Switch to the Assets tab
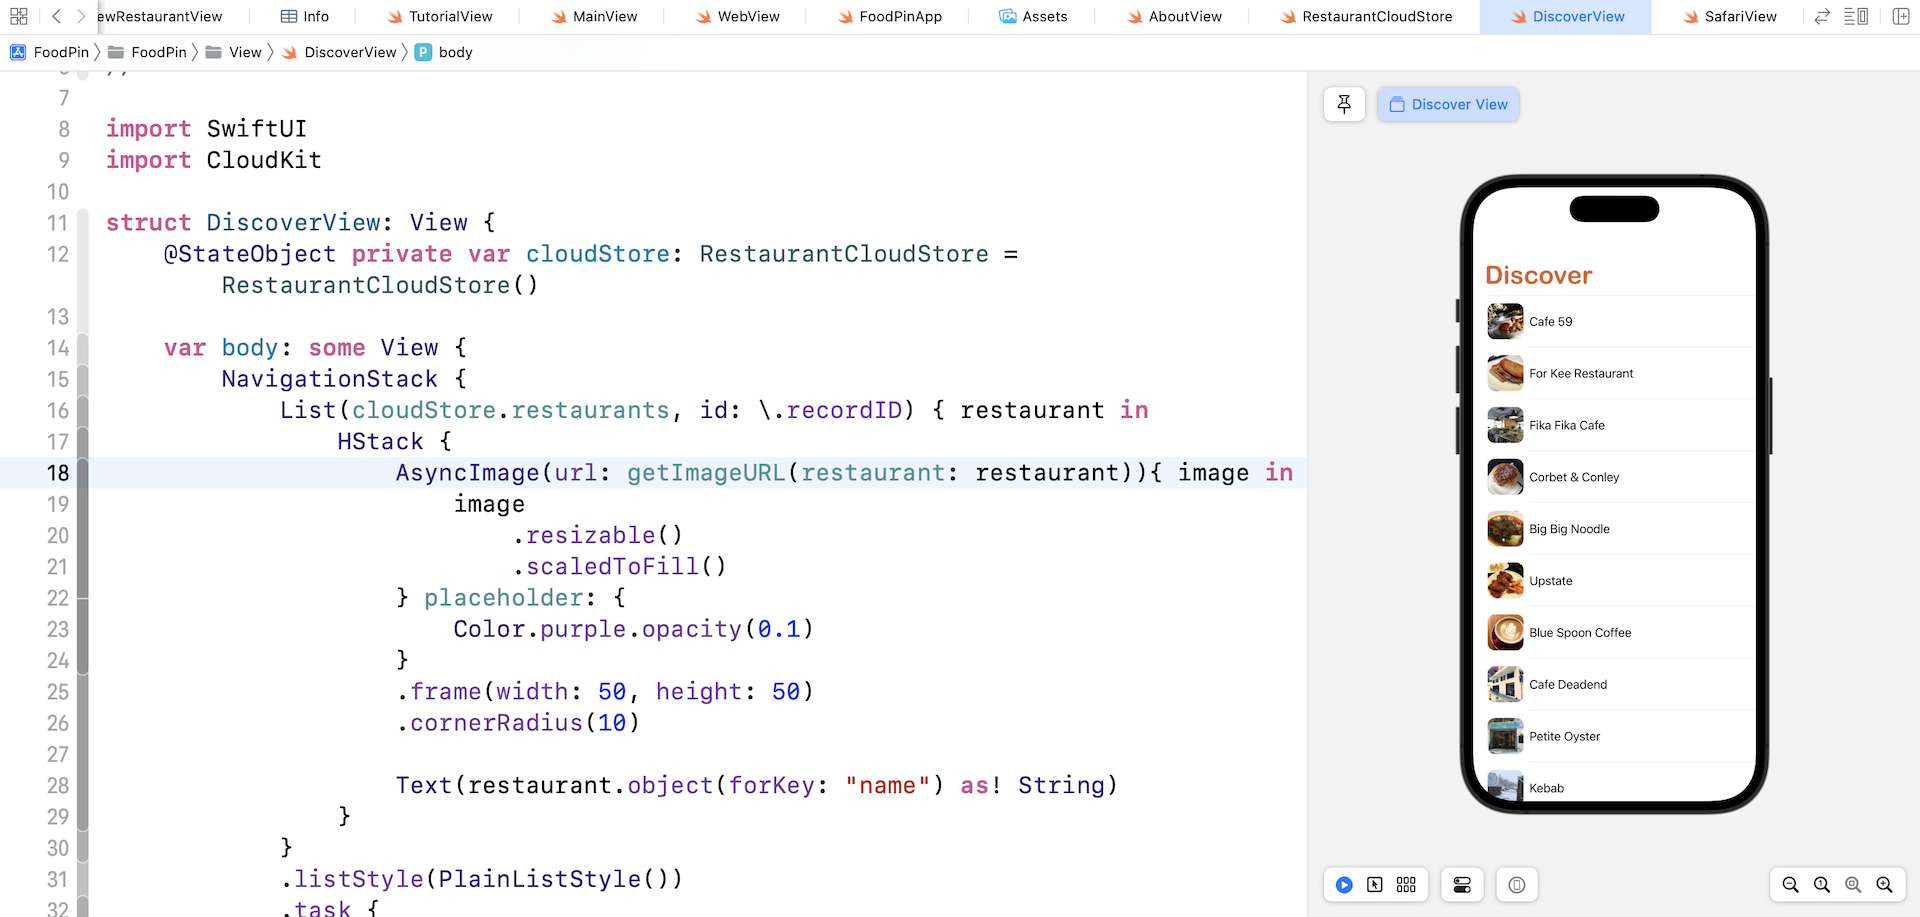The image size is (1920, 917). pos(1034,16)
